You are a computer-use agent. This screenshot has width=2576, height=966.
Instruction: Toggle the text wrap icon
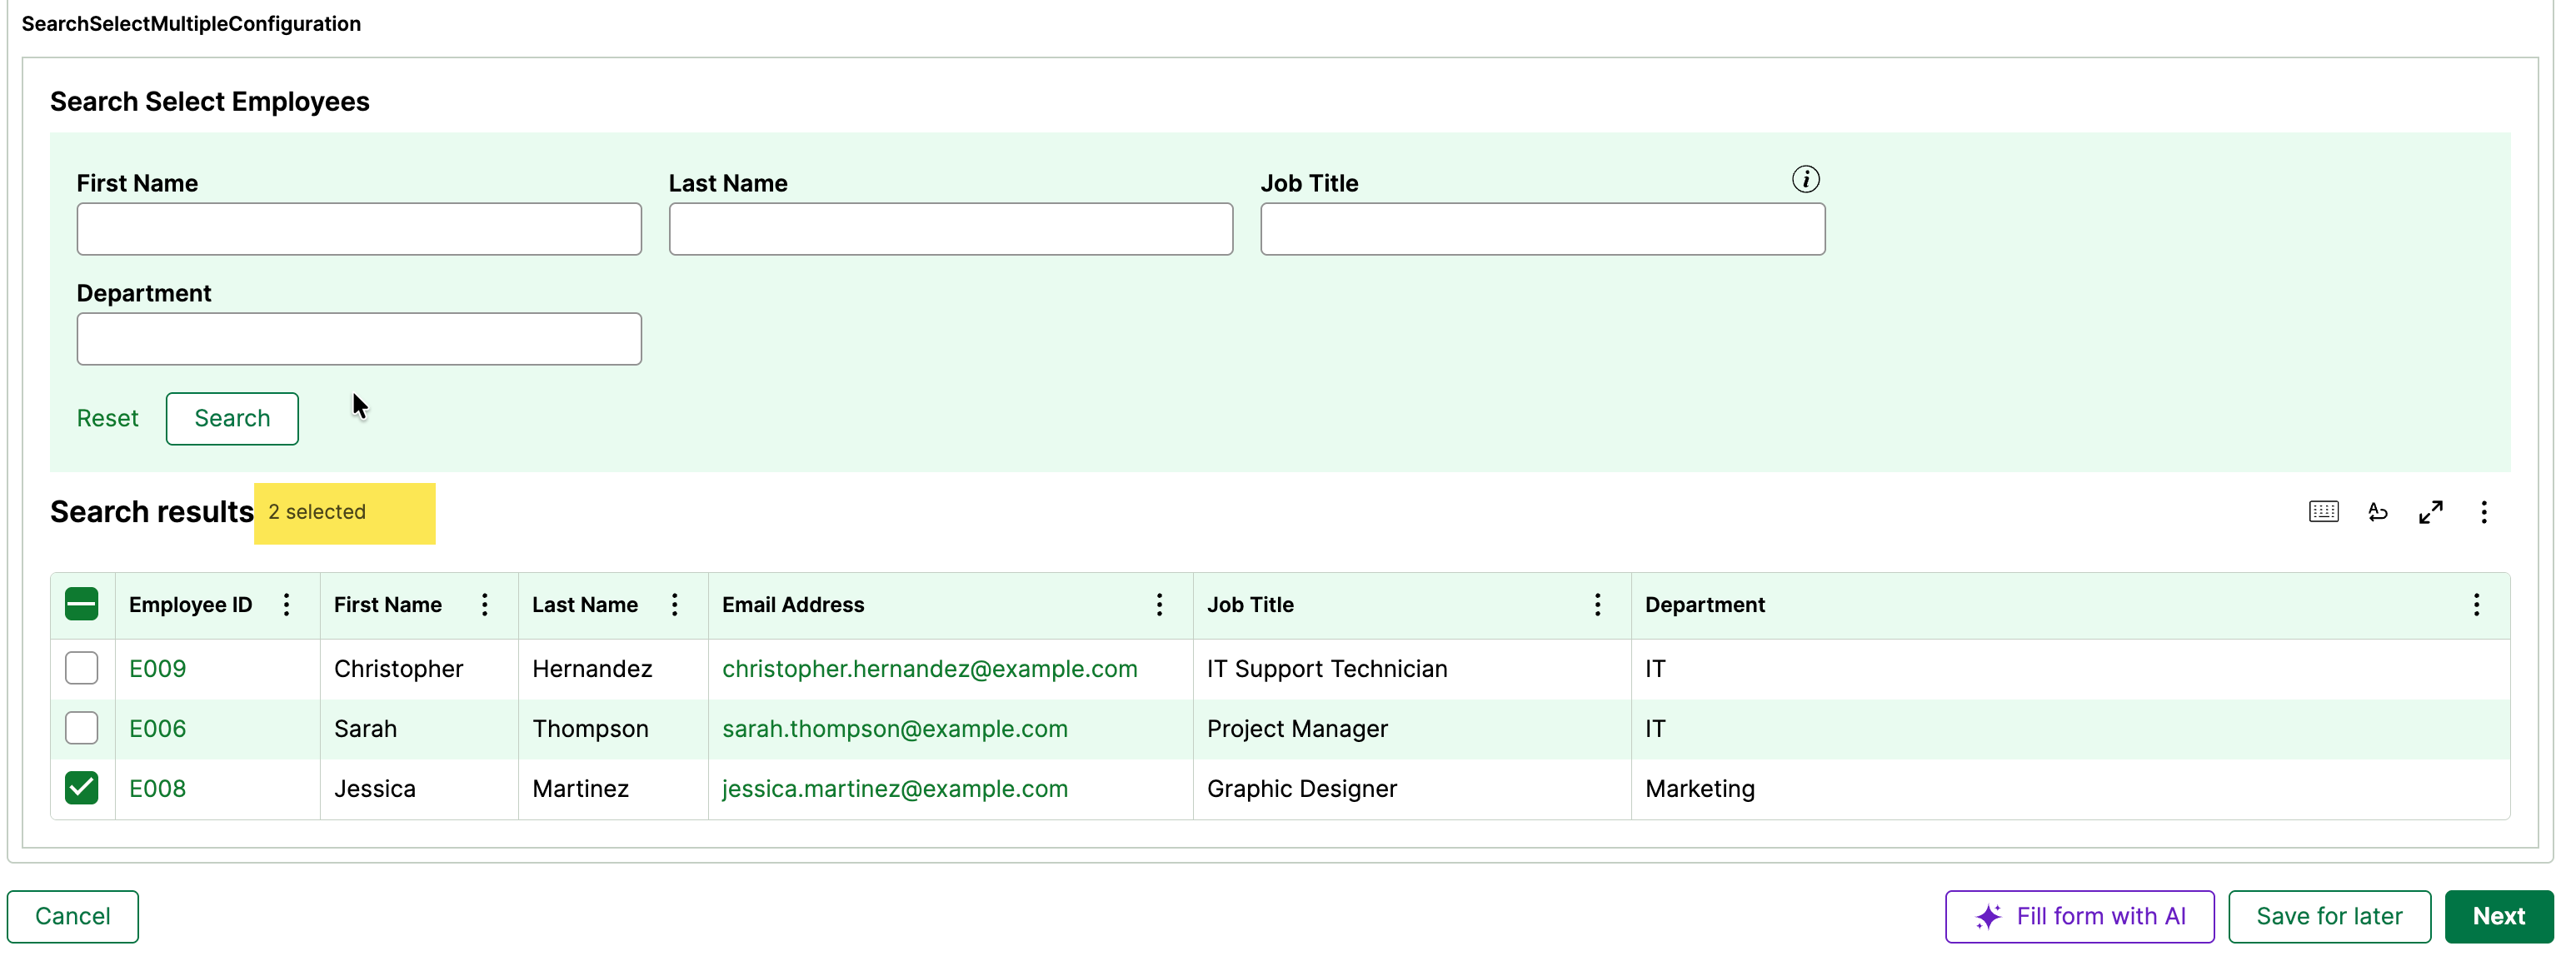pyautogui.click(x=2377, y=512)
